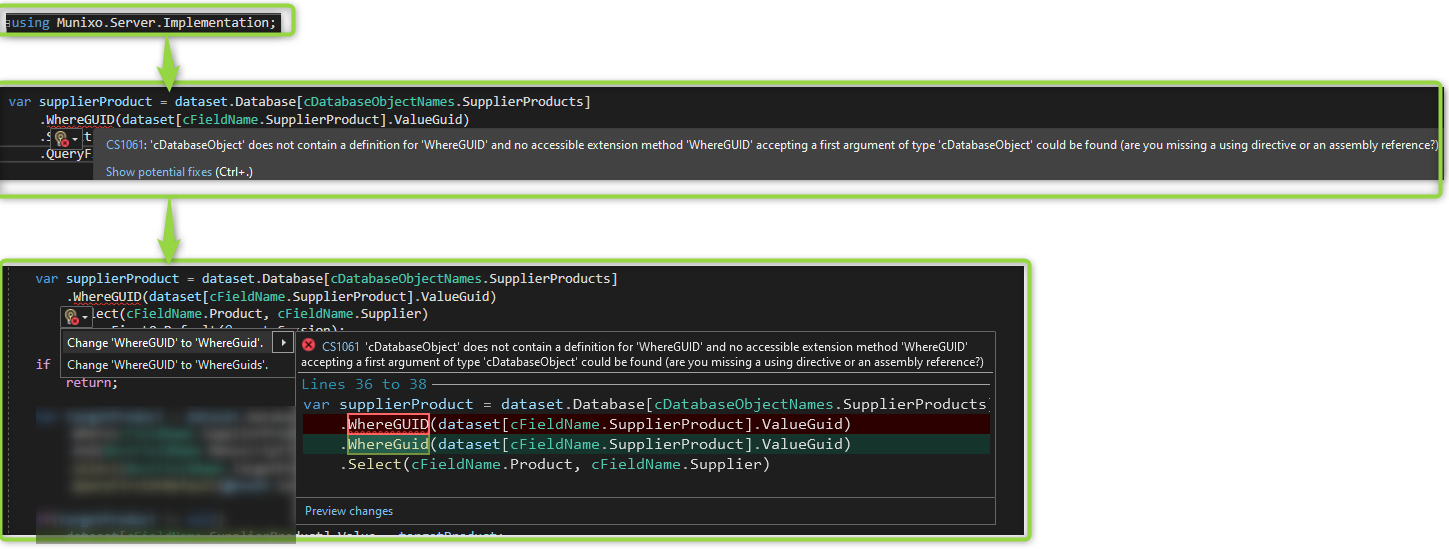
Task: Click the return; statement in the code
Action: (92, 383)
